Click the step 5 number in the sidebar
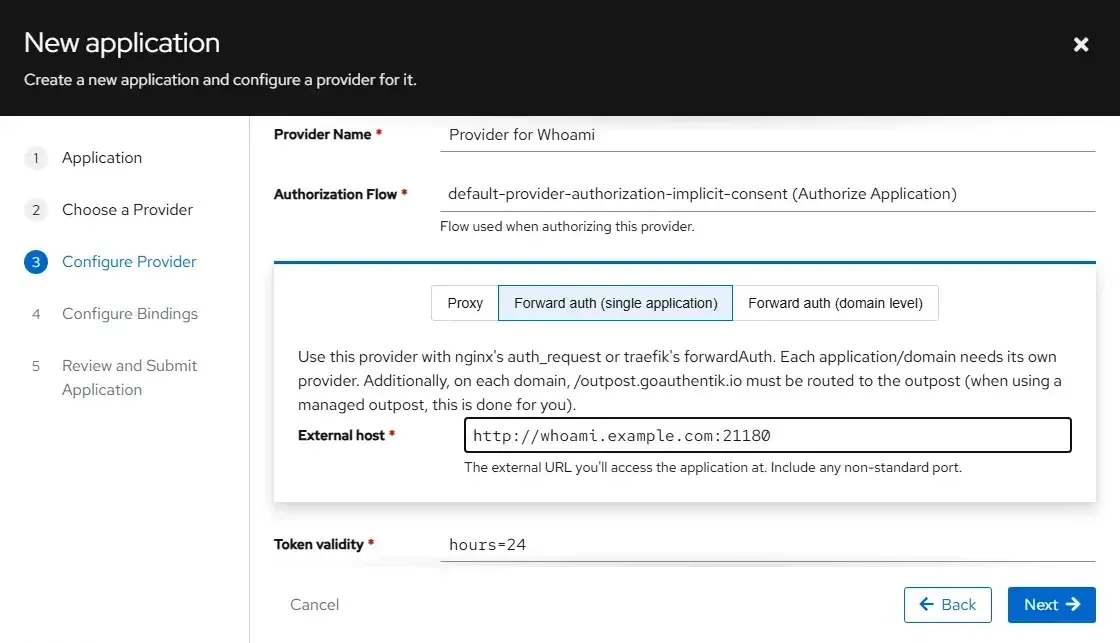1120x643 pixels. 36,366
